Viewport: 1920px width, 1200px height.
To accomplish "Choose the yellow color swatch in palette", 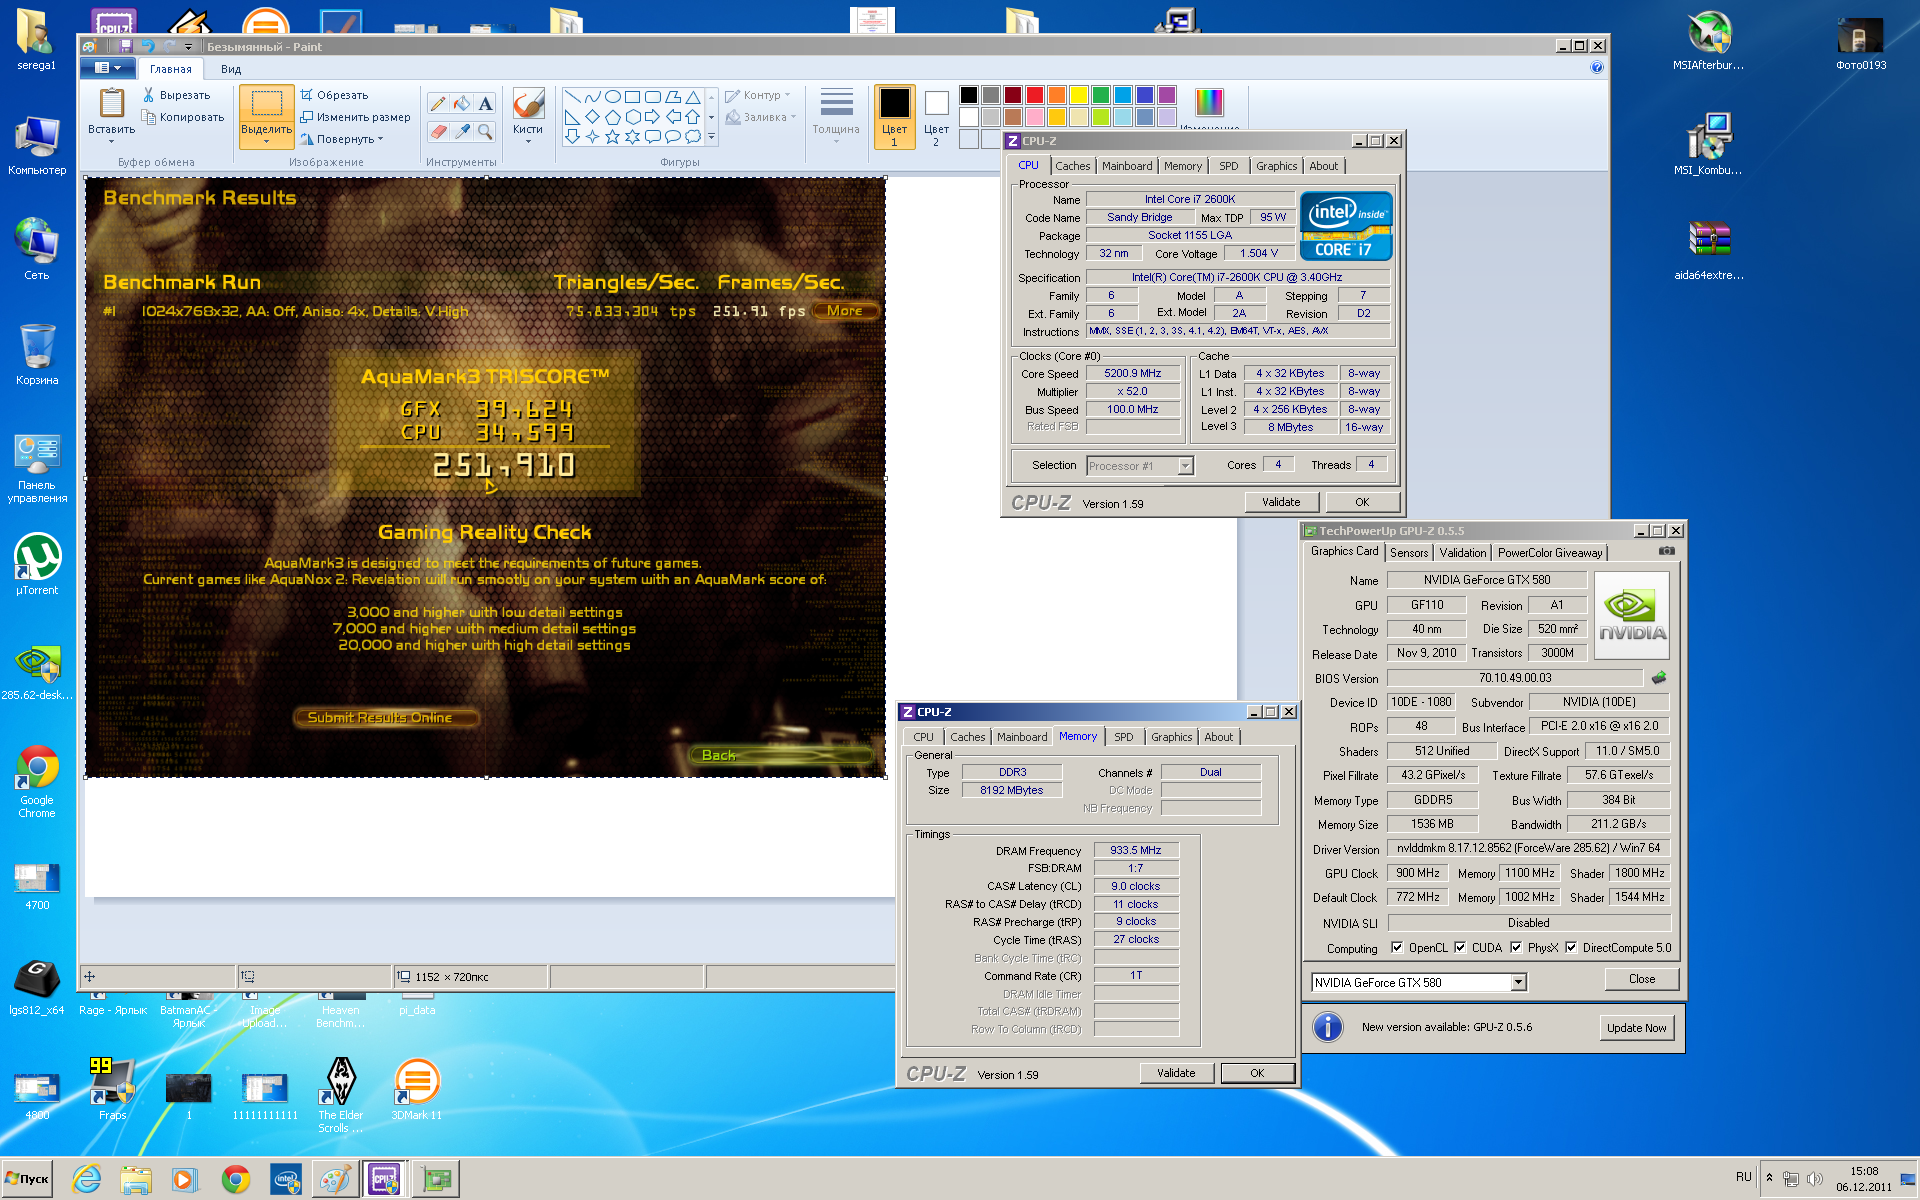I will pos(1079,95).
